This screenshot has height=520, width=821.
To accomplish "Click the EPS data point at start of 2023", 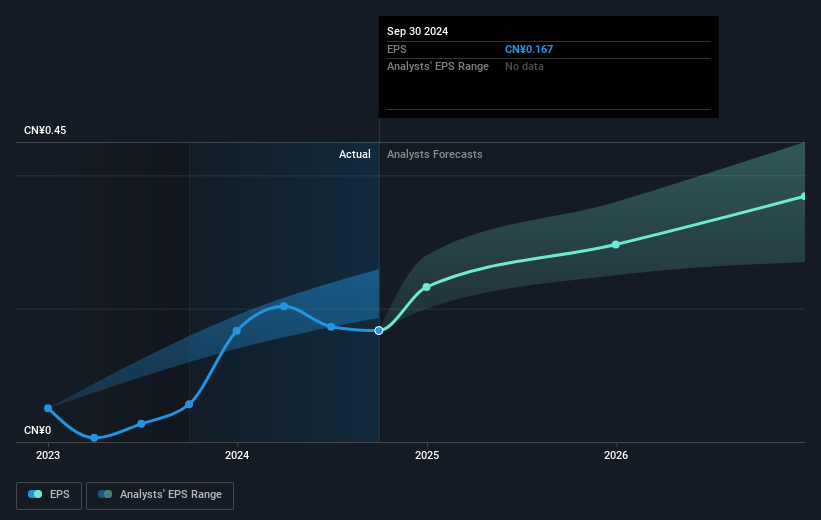I will coord(48,408).
